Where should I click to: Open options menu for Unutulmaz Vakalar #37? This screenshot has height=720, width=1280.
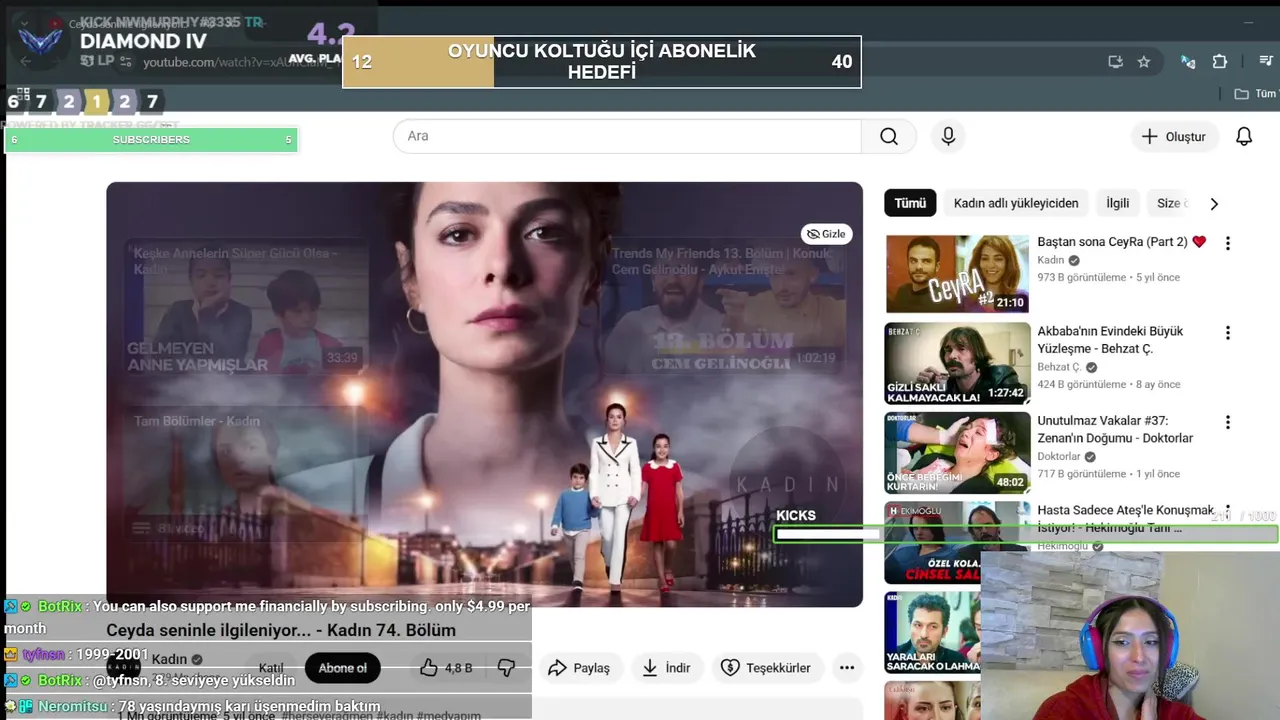pyautogui.click(x=1228, y=422)
